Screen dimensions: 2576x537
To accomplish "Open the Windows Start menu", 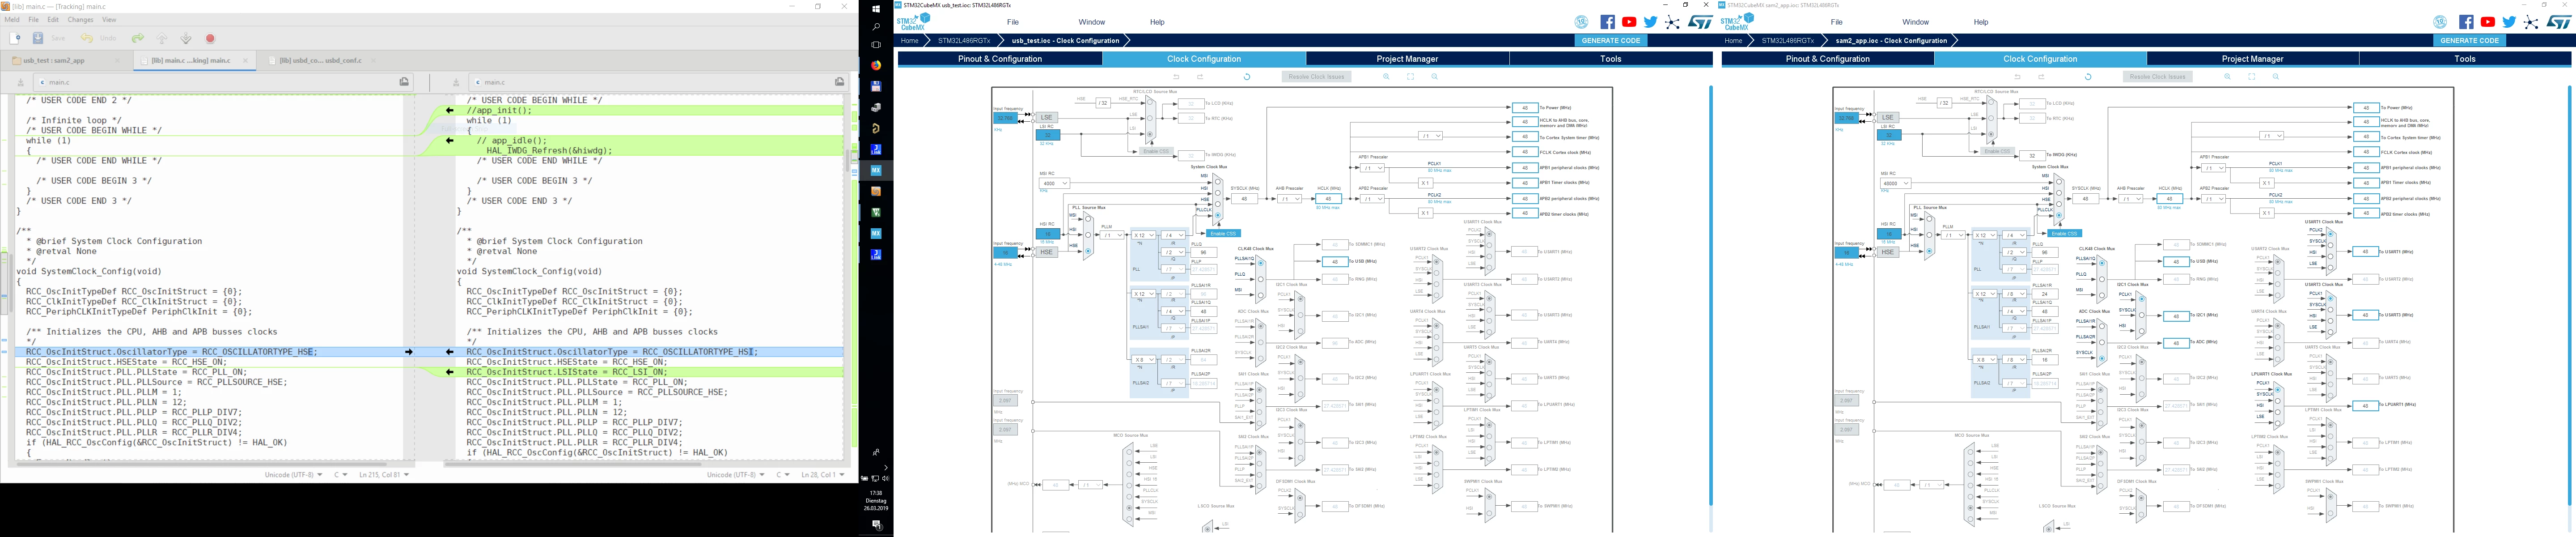I will coord(876,9).
